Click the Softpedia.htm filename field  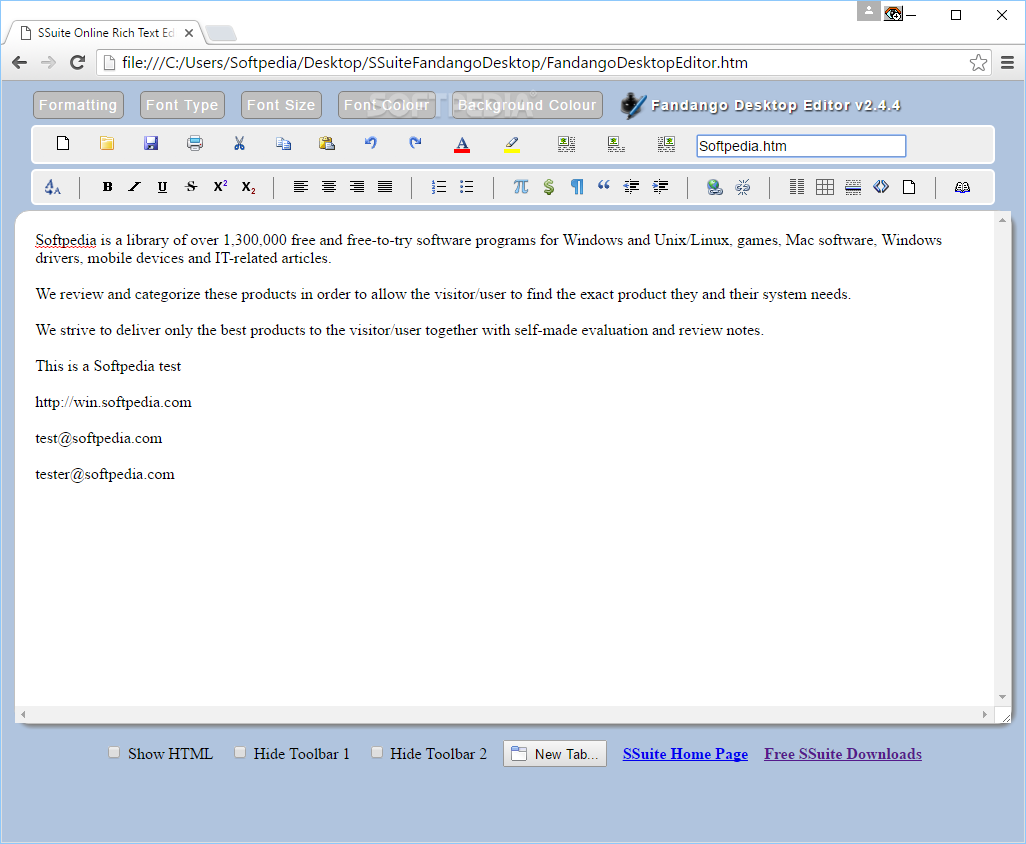click(801, 146)
